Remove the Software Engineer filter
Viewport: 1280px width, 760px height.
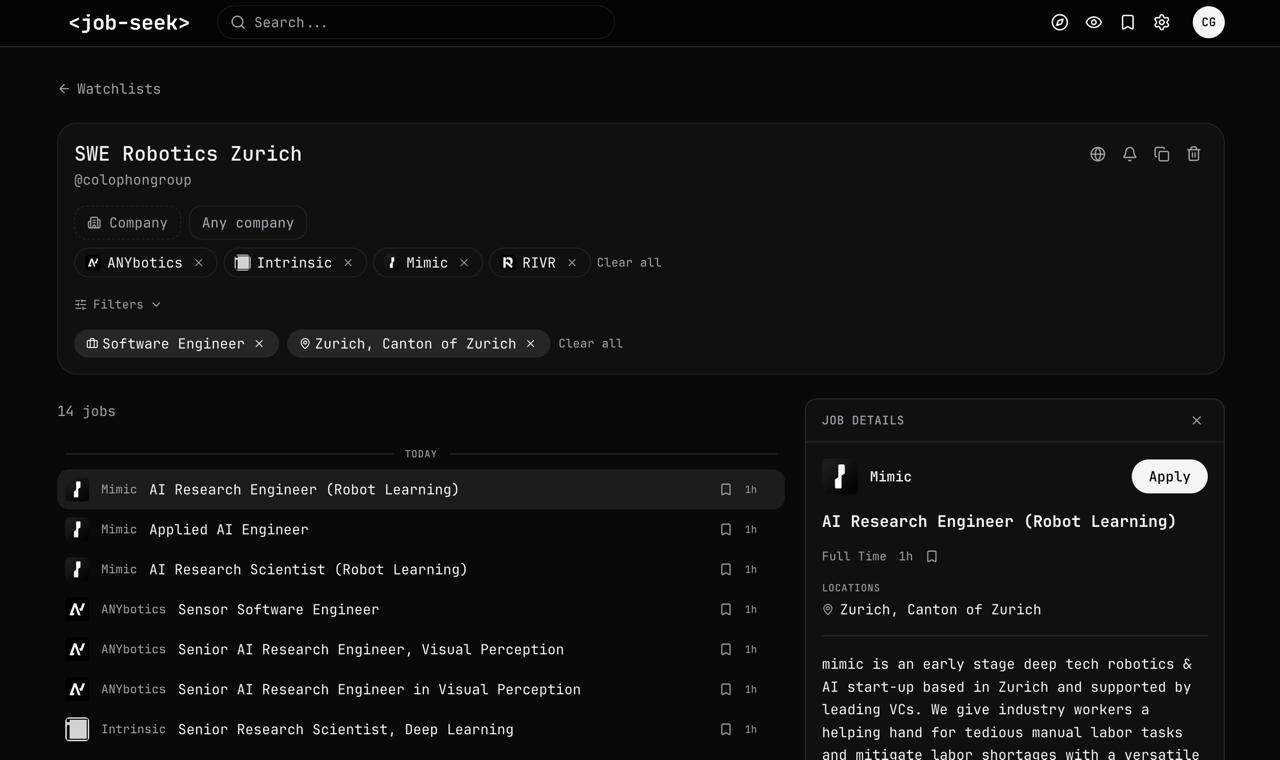[x=259, y=344]
